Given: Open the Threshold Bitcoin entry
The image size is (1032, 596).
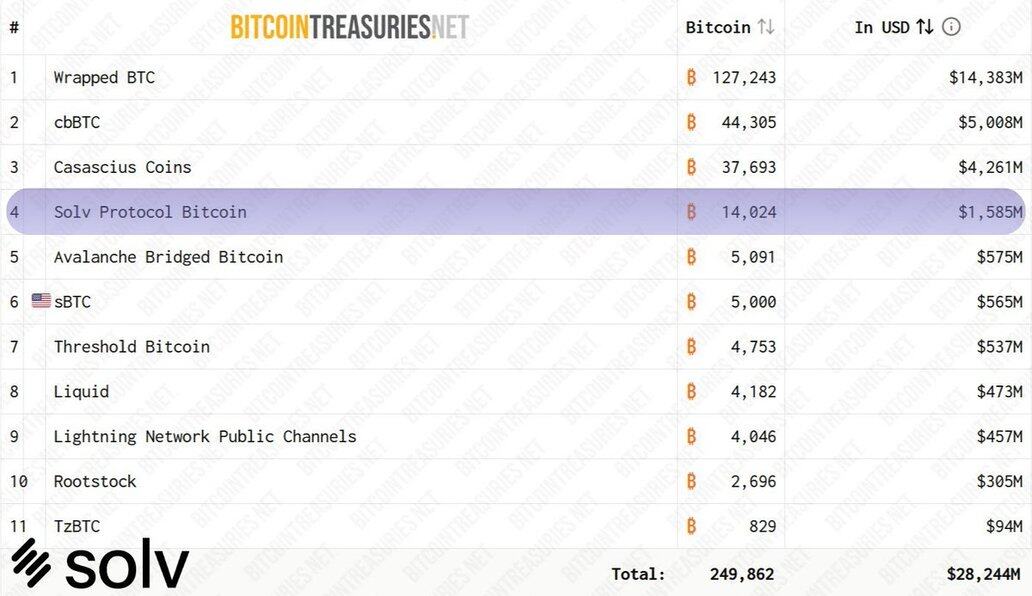Looking at the screenshot, I should pos(132,347).
